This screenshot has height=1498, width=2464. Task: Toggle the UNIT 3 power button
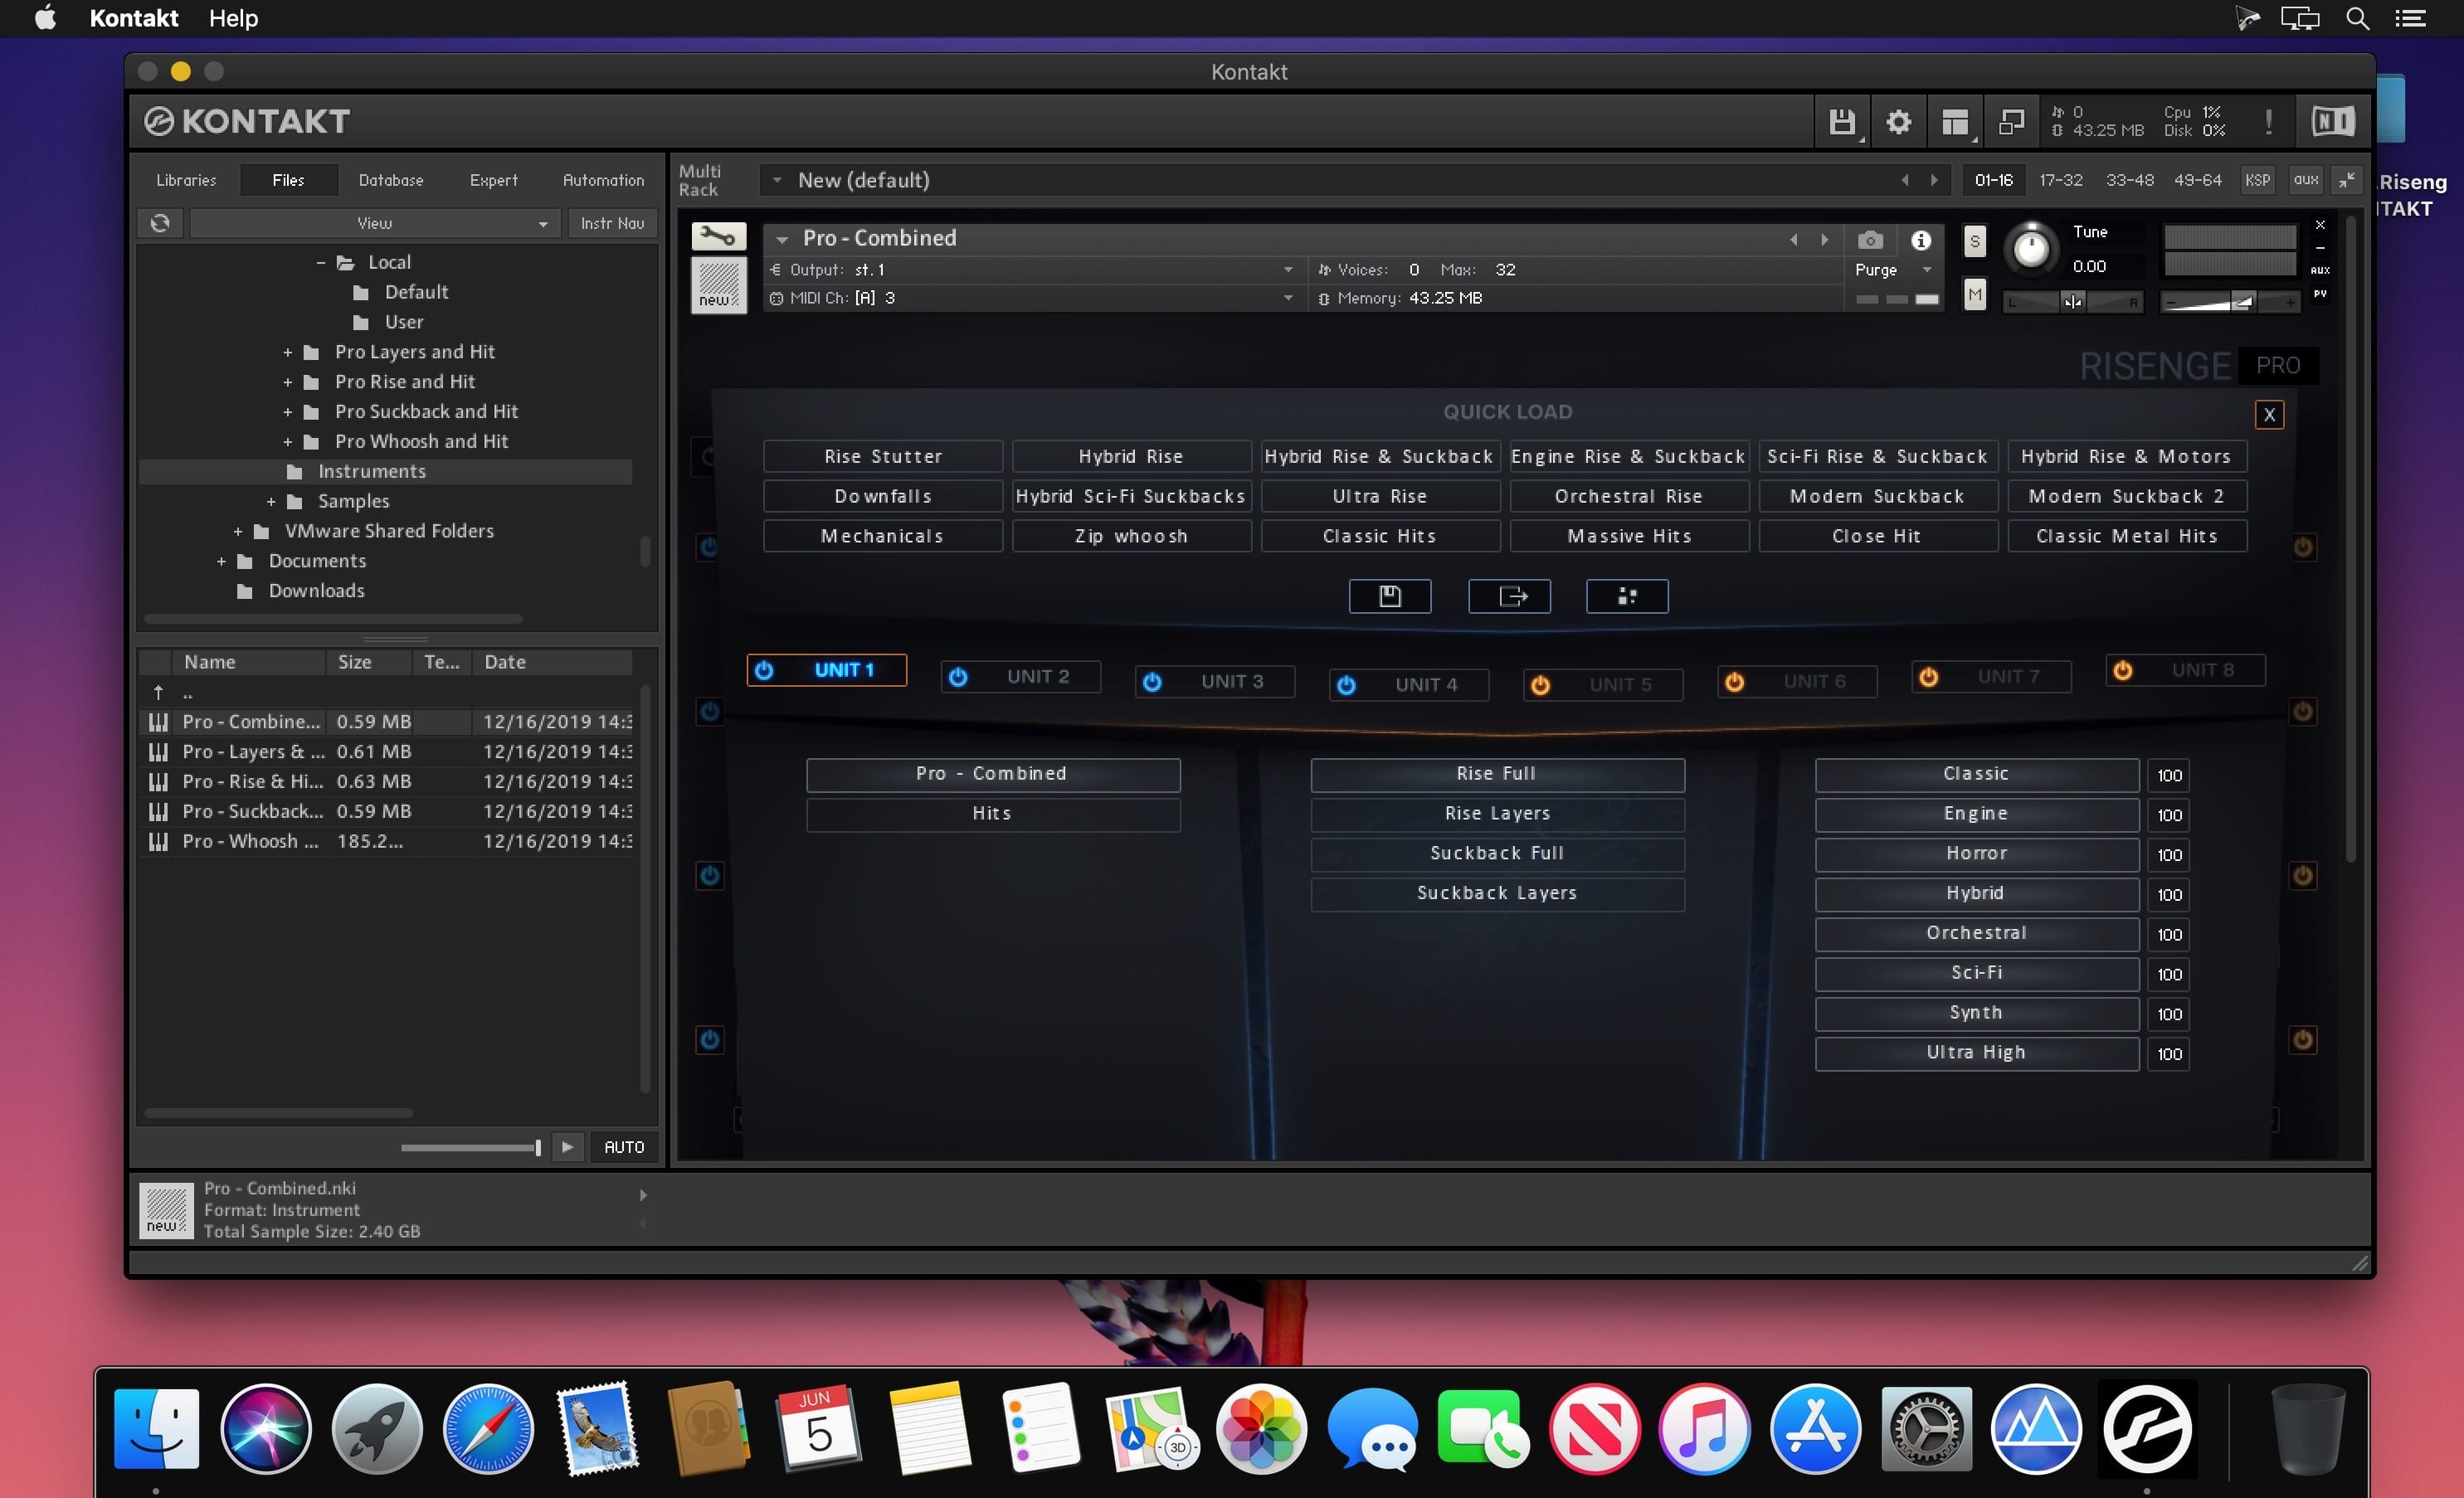coord(1152,682)
